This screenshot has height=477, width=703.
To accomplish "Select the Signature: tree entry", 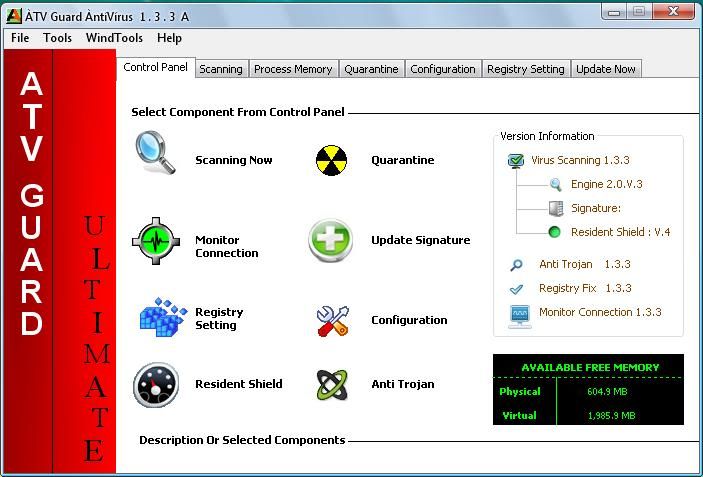I will (x=596, y=208).
